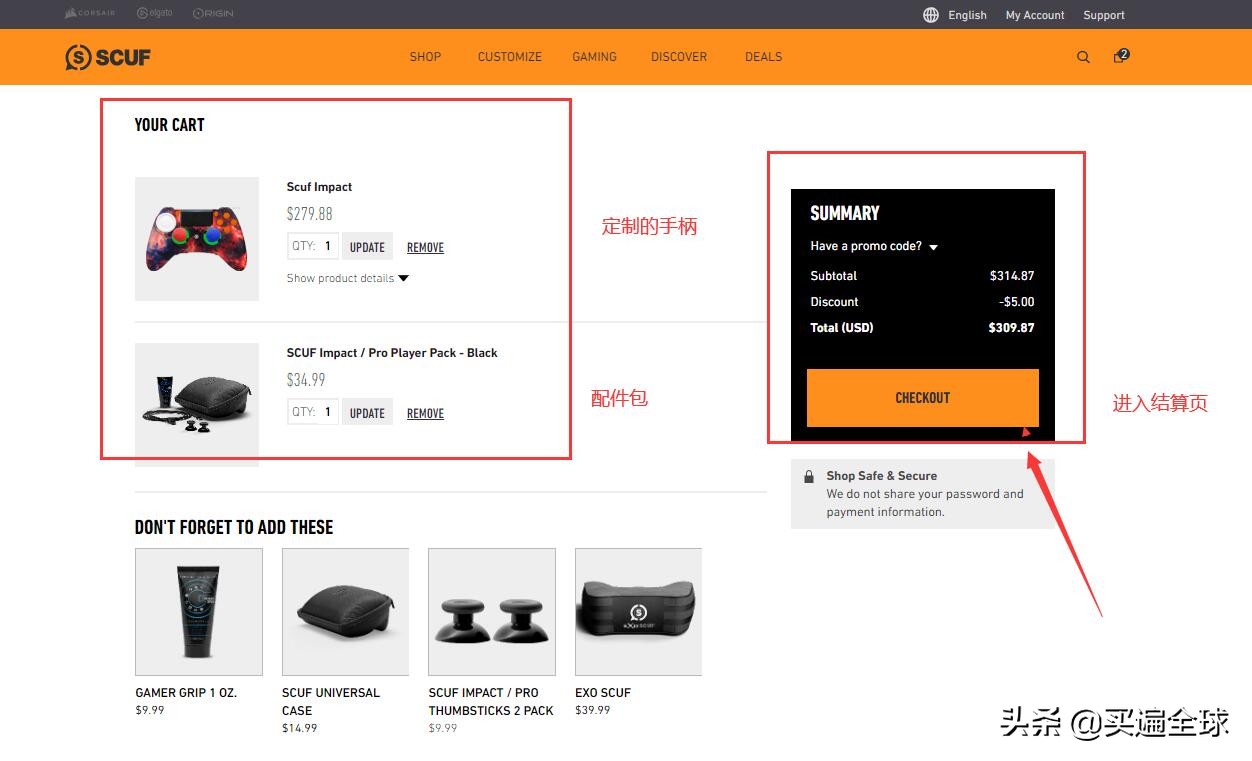Open the SHOP menu
This screenshot has width=1252, height=761.
[425, 57]
